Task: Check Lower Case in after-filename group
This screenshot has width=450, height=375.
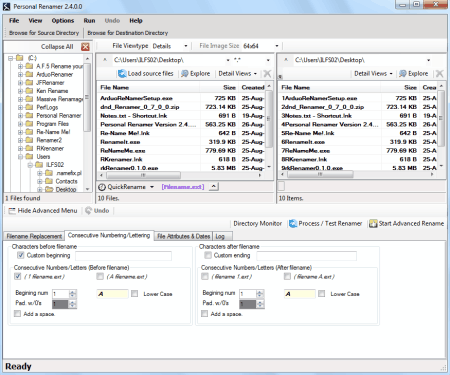Action: click(x=321, y=294)
